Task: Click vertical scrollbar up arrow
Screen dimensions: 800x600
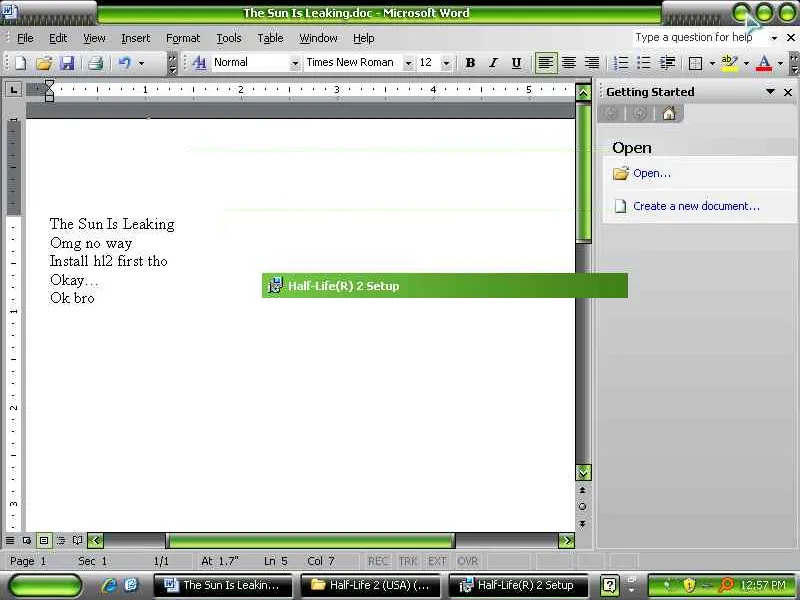Action: 583,93
